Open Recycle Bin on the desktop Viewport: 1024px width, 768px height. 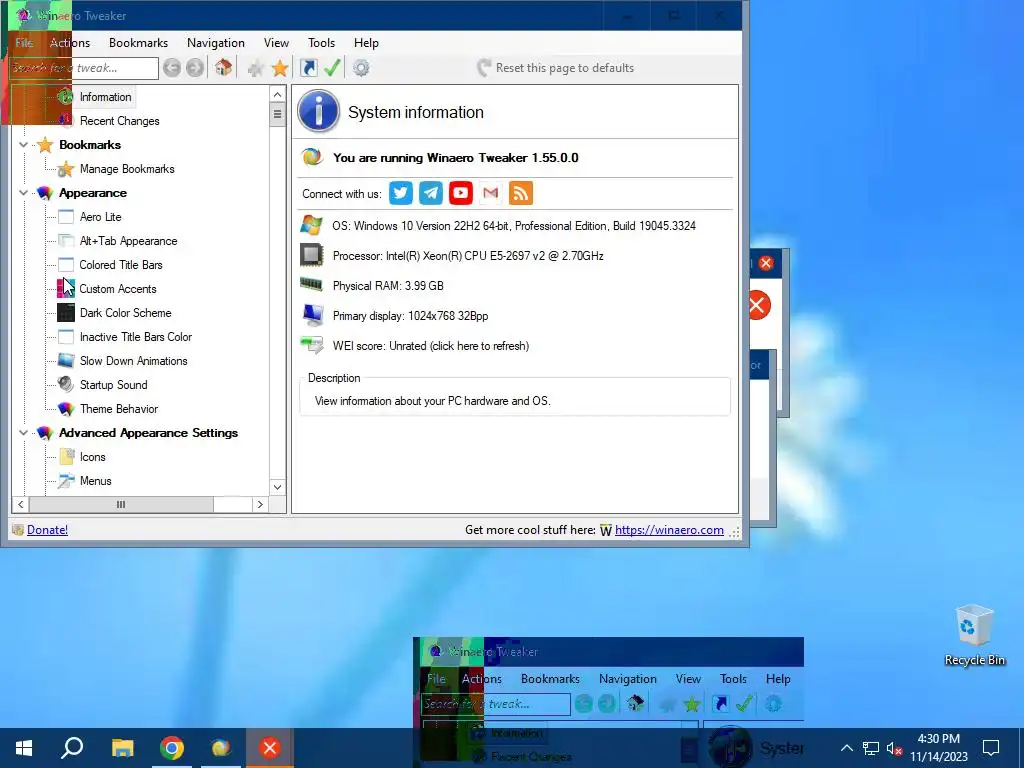tap(974, 635)
